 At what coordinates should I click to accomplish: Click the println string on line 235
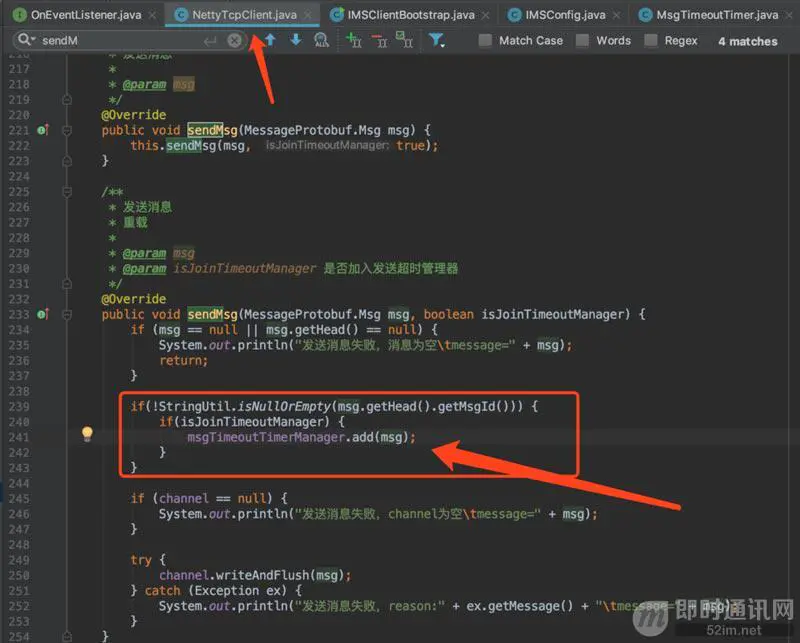[x=406, y=345]
